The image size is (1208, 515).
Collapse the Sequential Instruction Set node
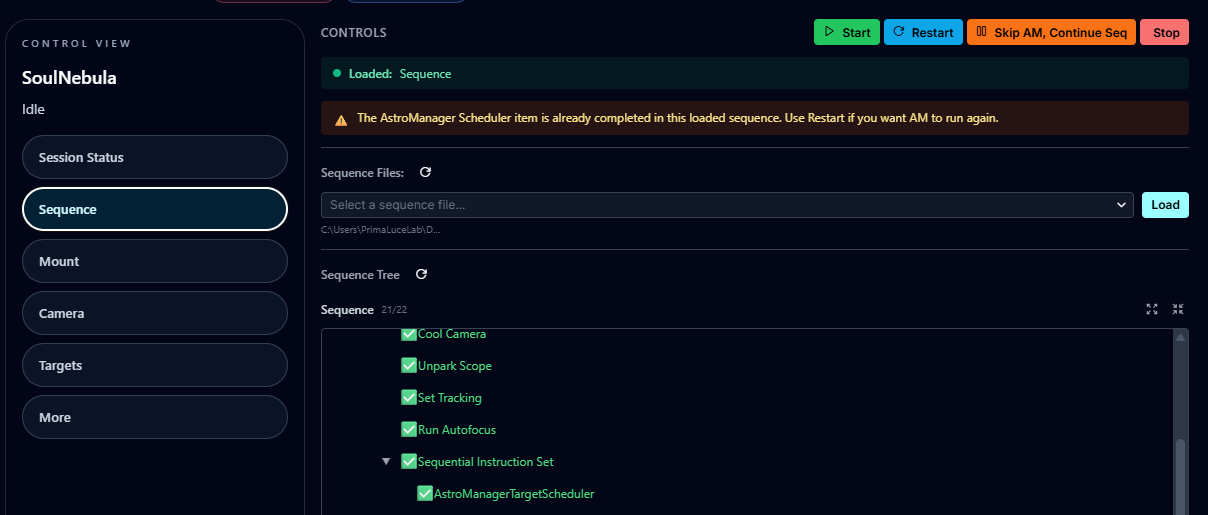pos(386,462)
